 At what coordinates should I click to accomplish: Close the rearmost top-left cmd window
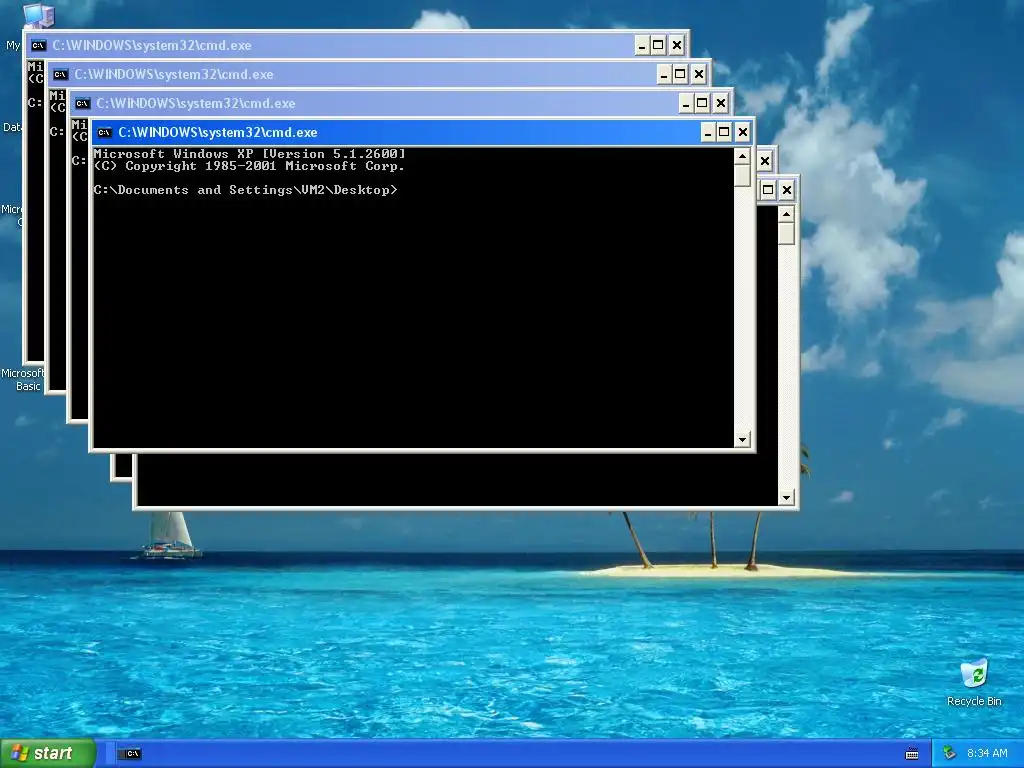pyautogui.click(x=677, y=46)
